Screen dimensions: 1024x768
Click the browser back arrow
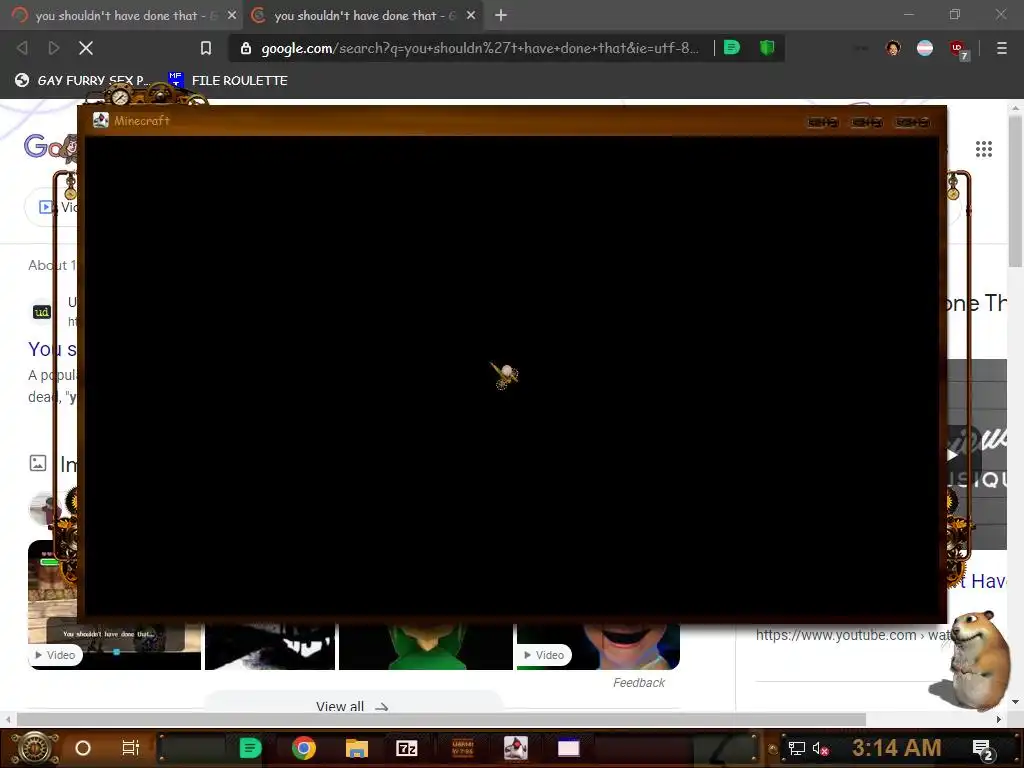point(22,48)
